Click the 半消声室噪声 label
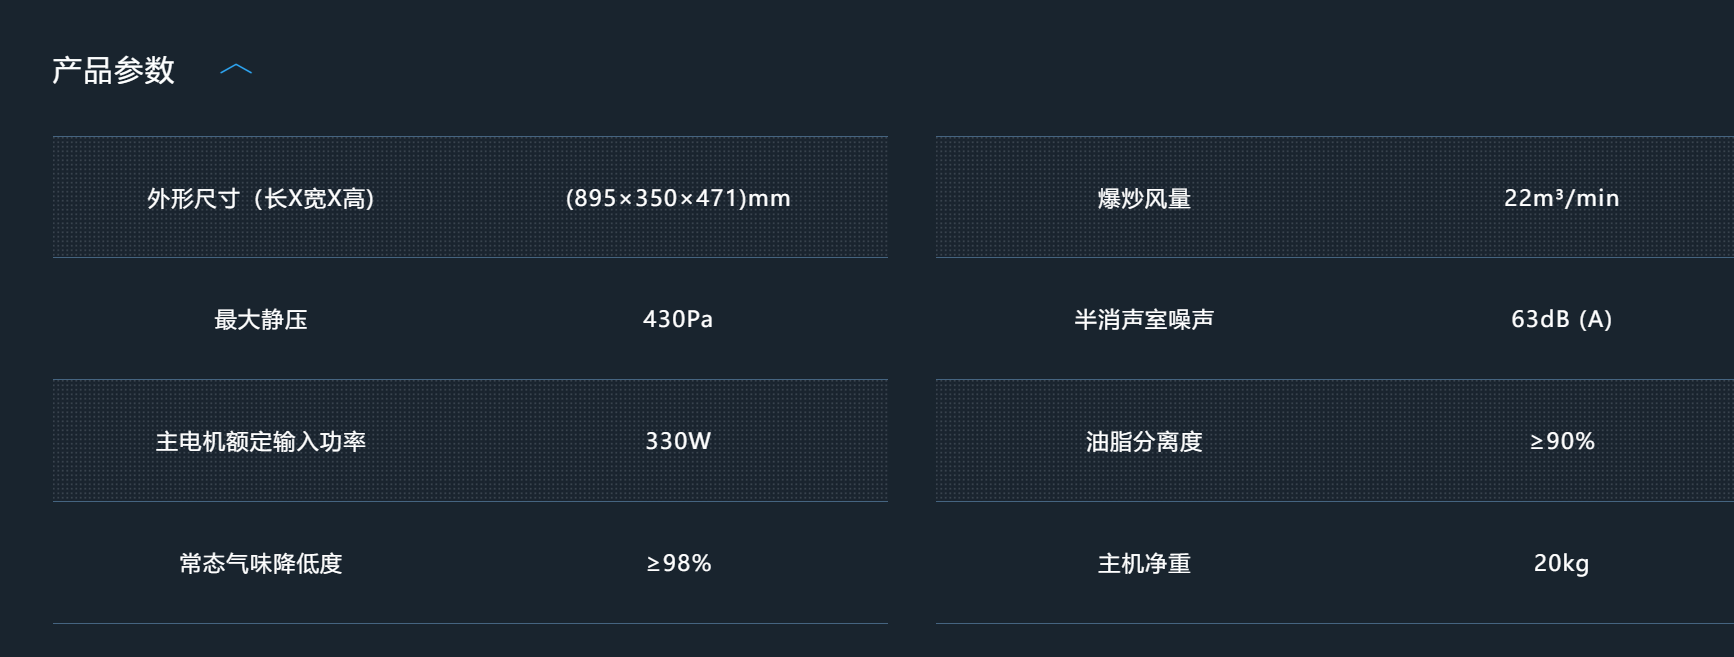The image size is (1734, 657). click(x=1144, y=320)
